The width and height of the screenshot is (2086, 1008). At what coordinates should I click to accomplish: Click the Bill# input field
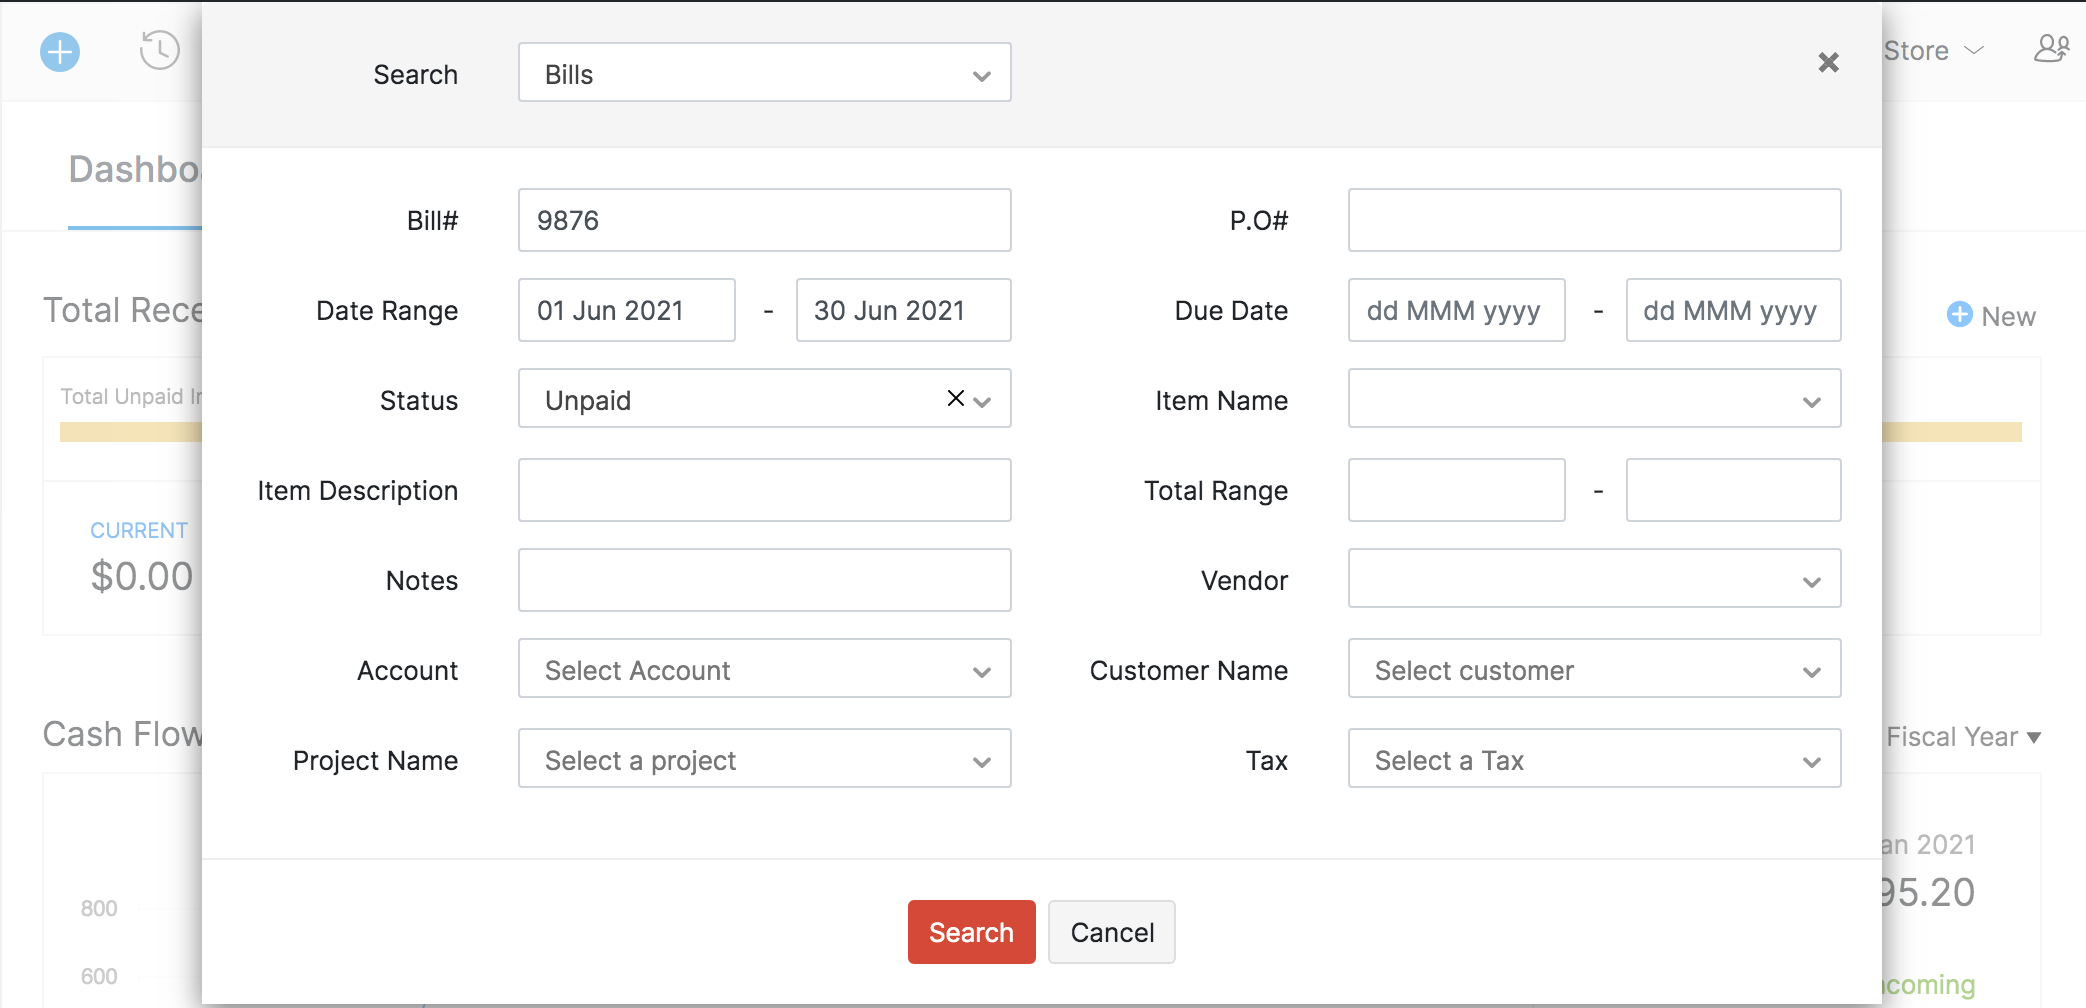click(764, 220)
